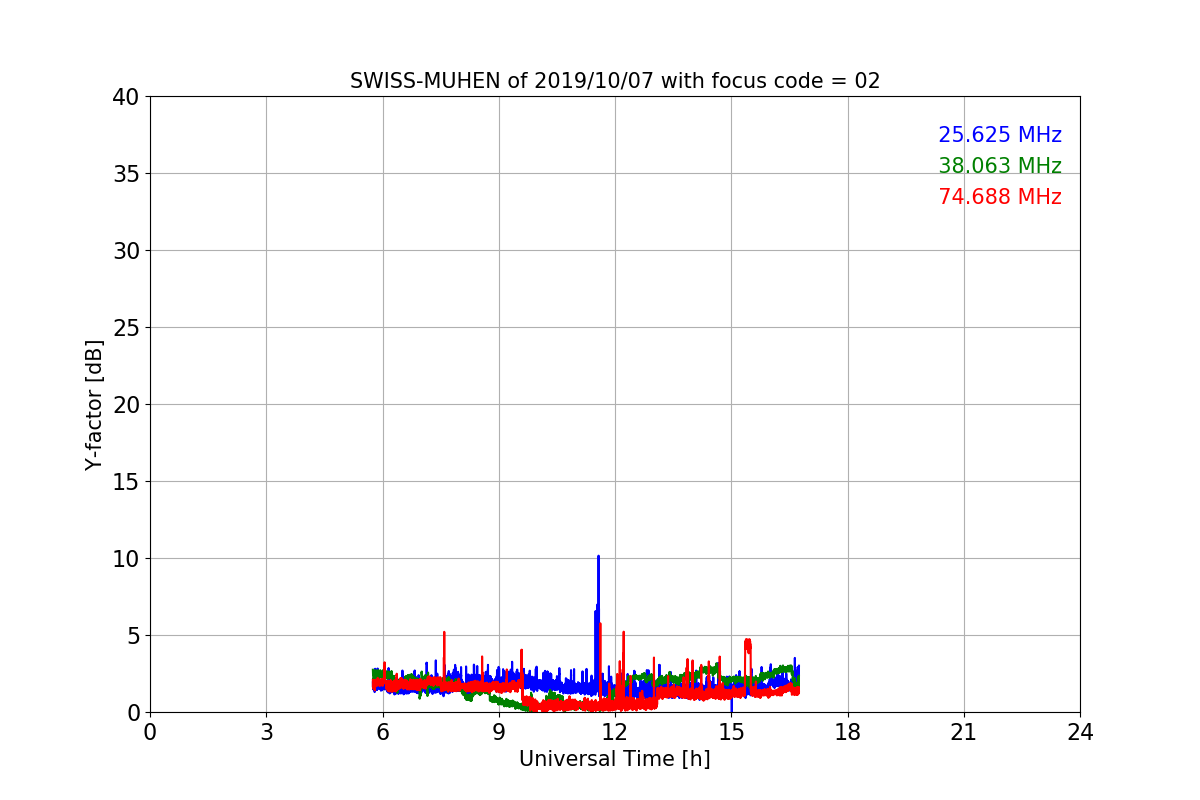Select the 25.625 MHz legend label

point(1000,135)
